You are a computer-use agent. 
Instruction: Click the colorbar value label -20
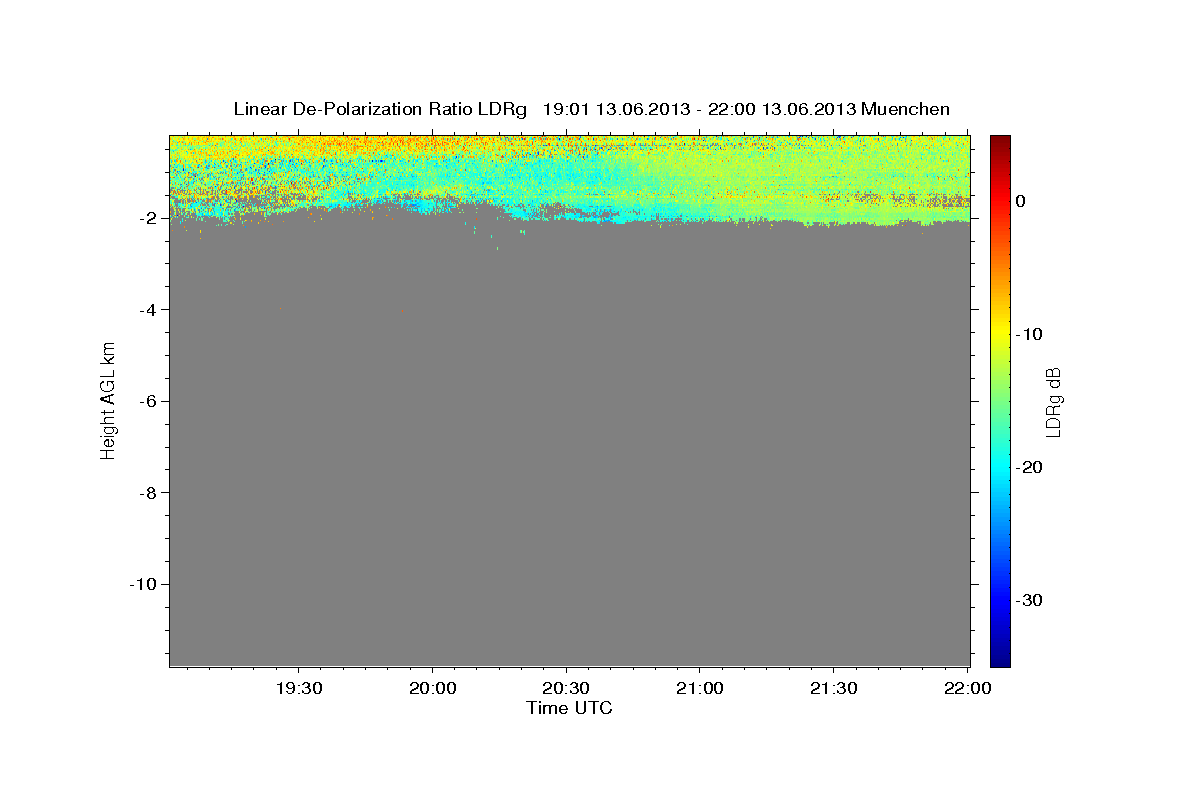point(1030,467)
